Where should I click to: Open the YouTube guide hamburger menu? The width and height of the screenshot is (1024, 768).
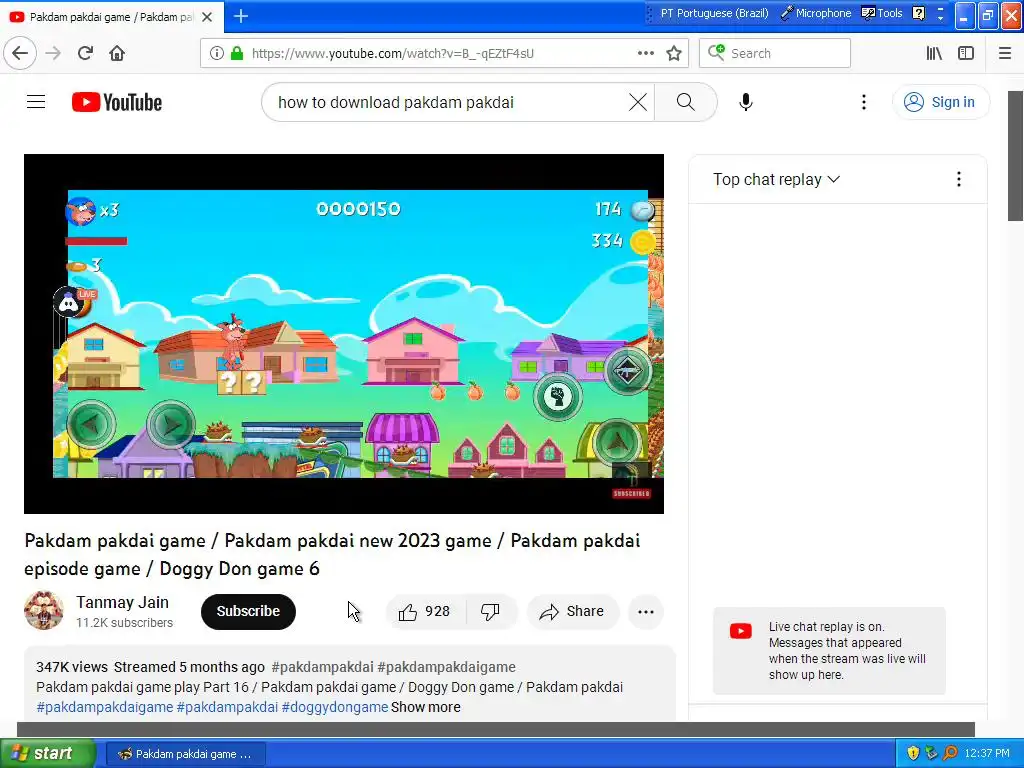coord(36,102)
